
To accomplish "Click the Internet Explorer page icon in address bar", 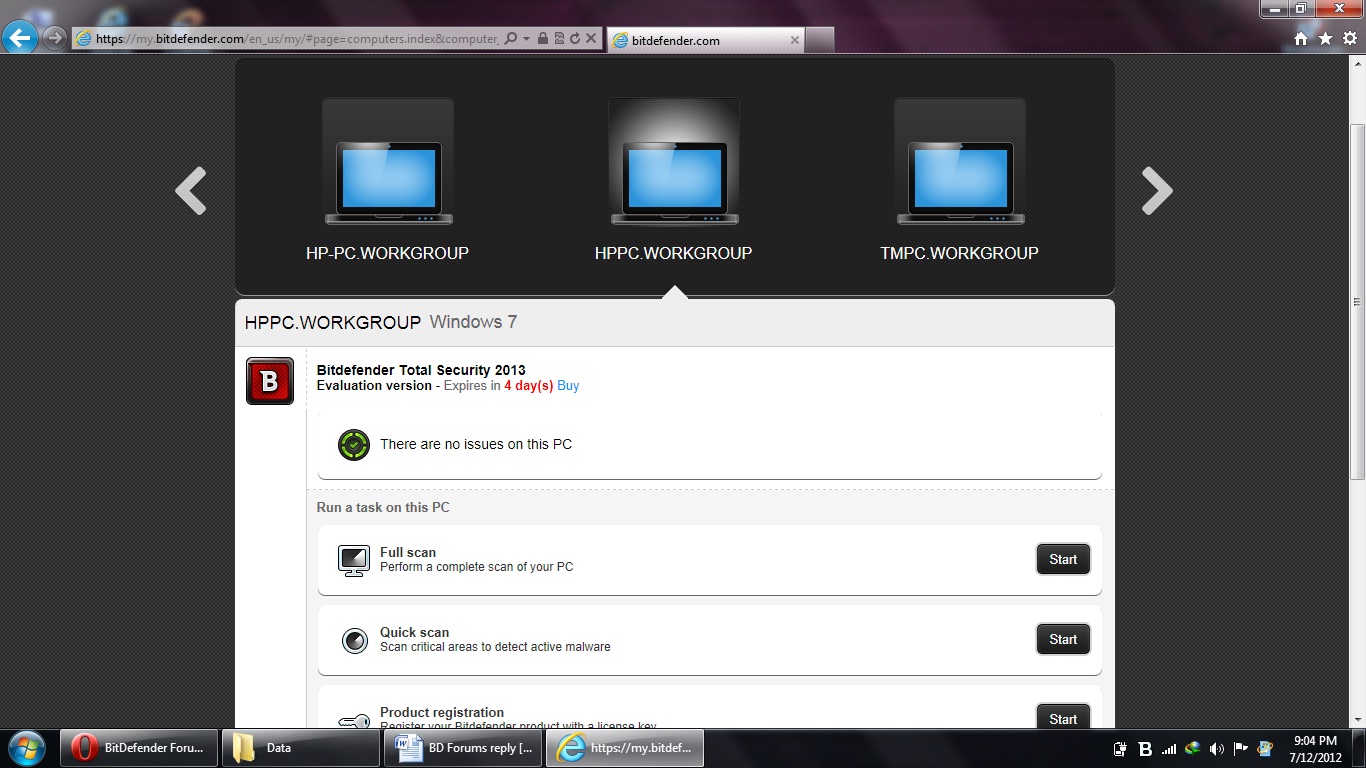I will 85,39.
